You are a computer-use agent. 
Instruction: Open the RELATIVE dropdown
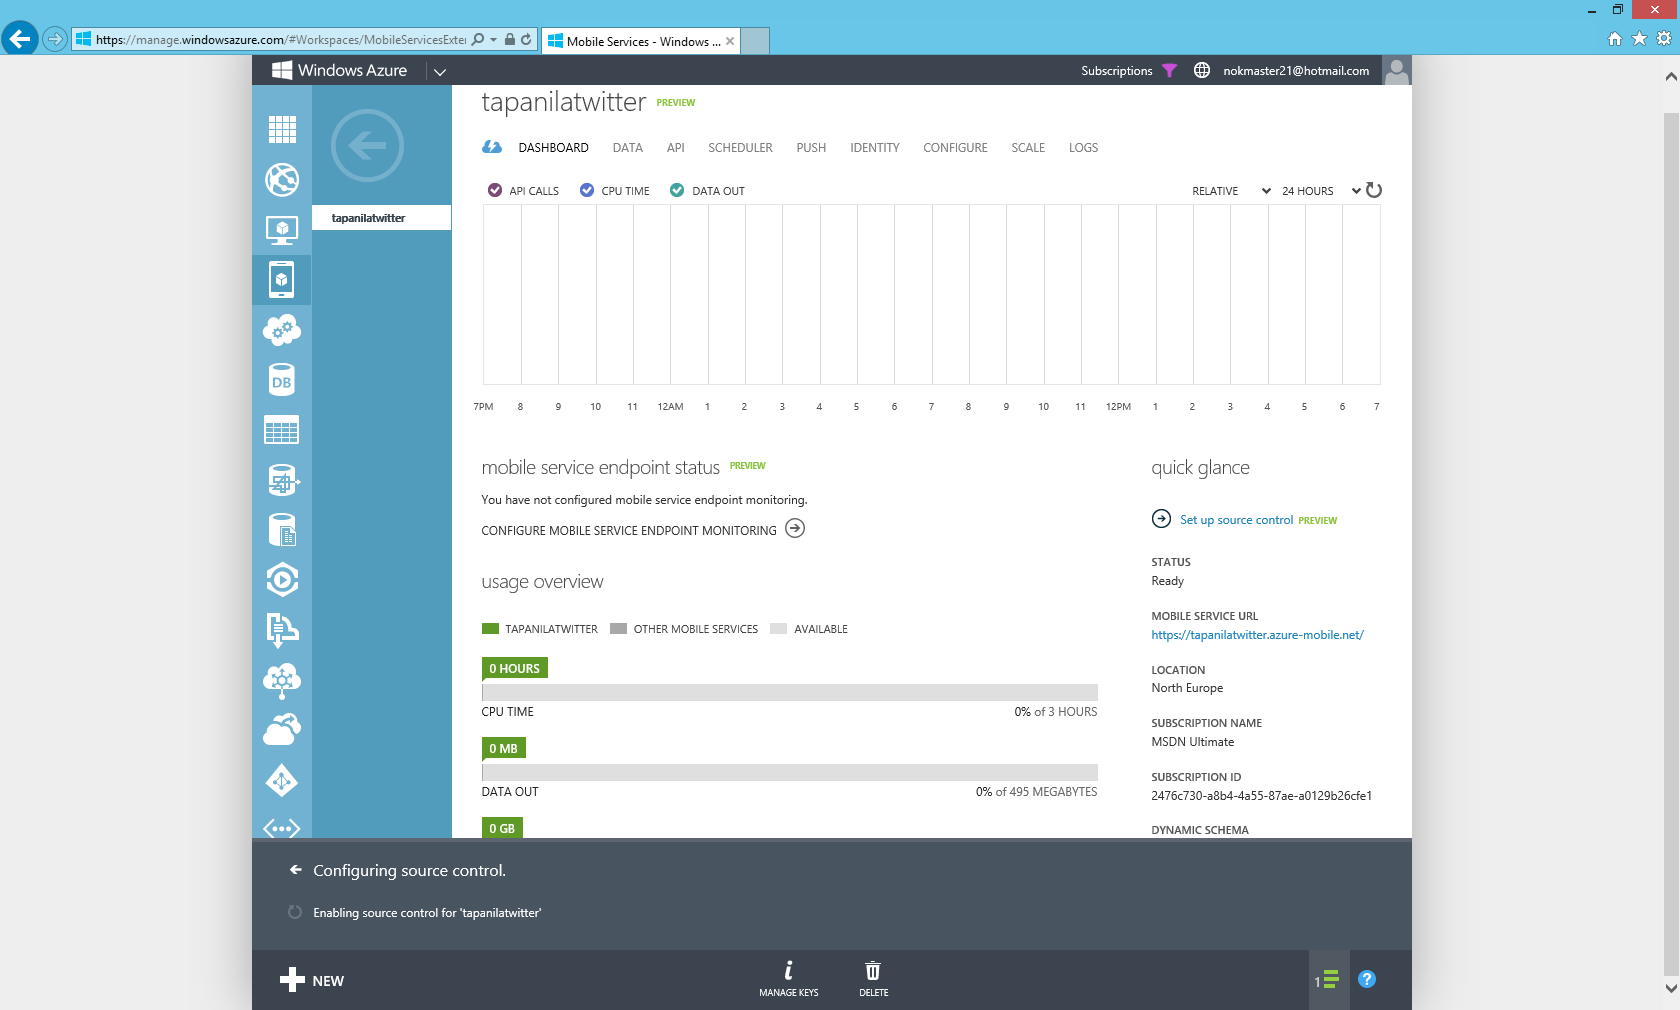point(1231,191)
